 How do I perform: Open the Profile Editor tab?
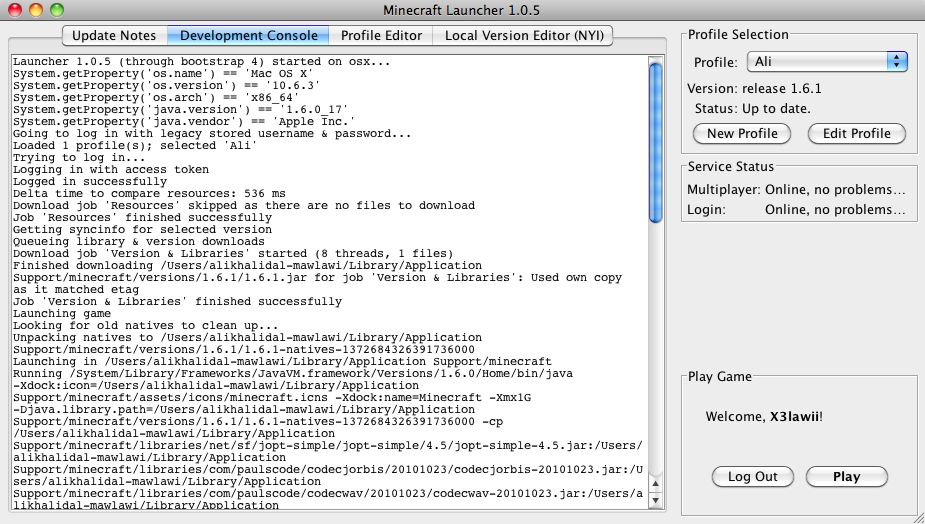tap(381, 35)
